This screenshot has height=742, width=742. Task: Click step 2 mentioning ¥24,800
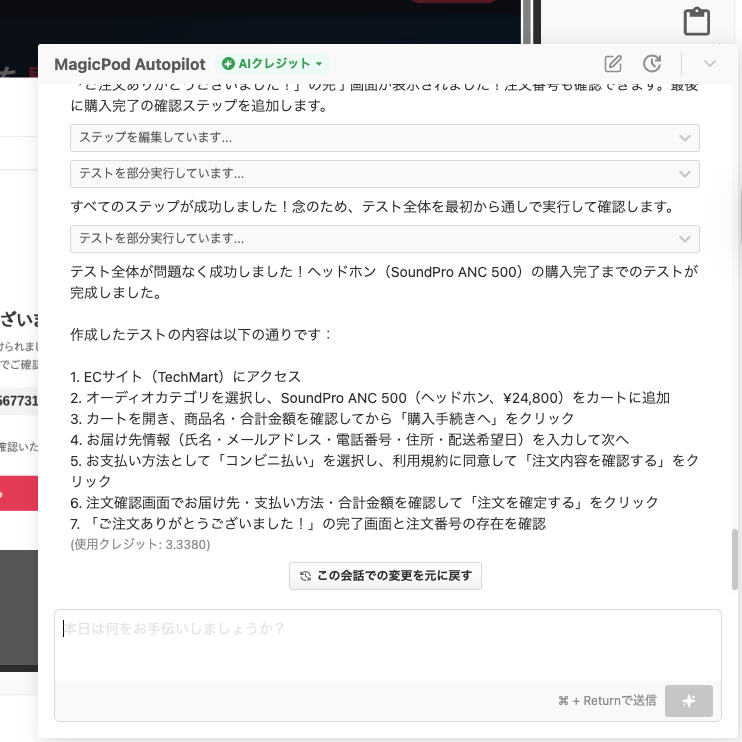370,398
